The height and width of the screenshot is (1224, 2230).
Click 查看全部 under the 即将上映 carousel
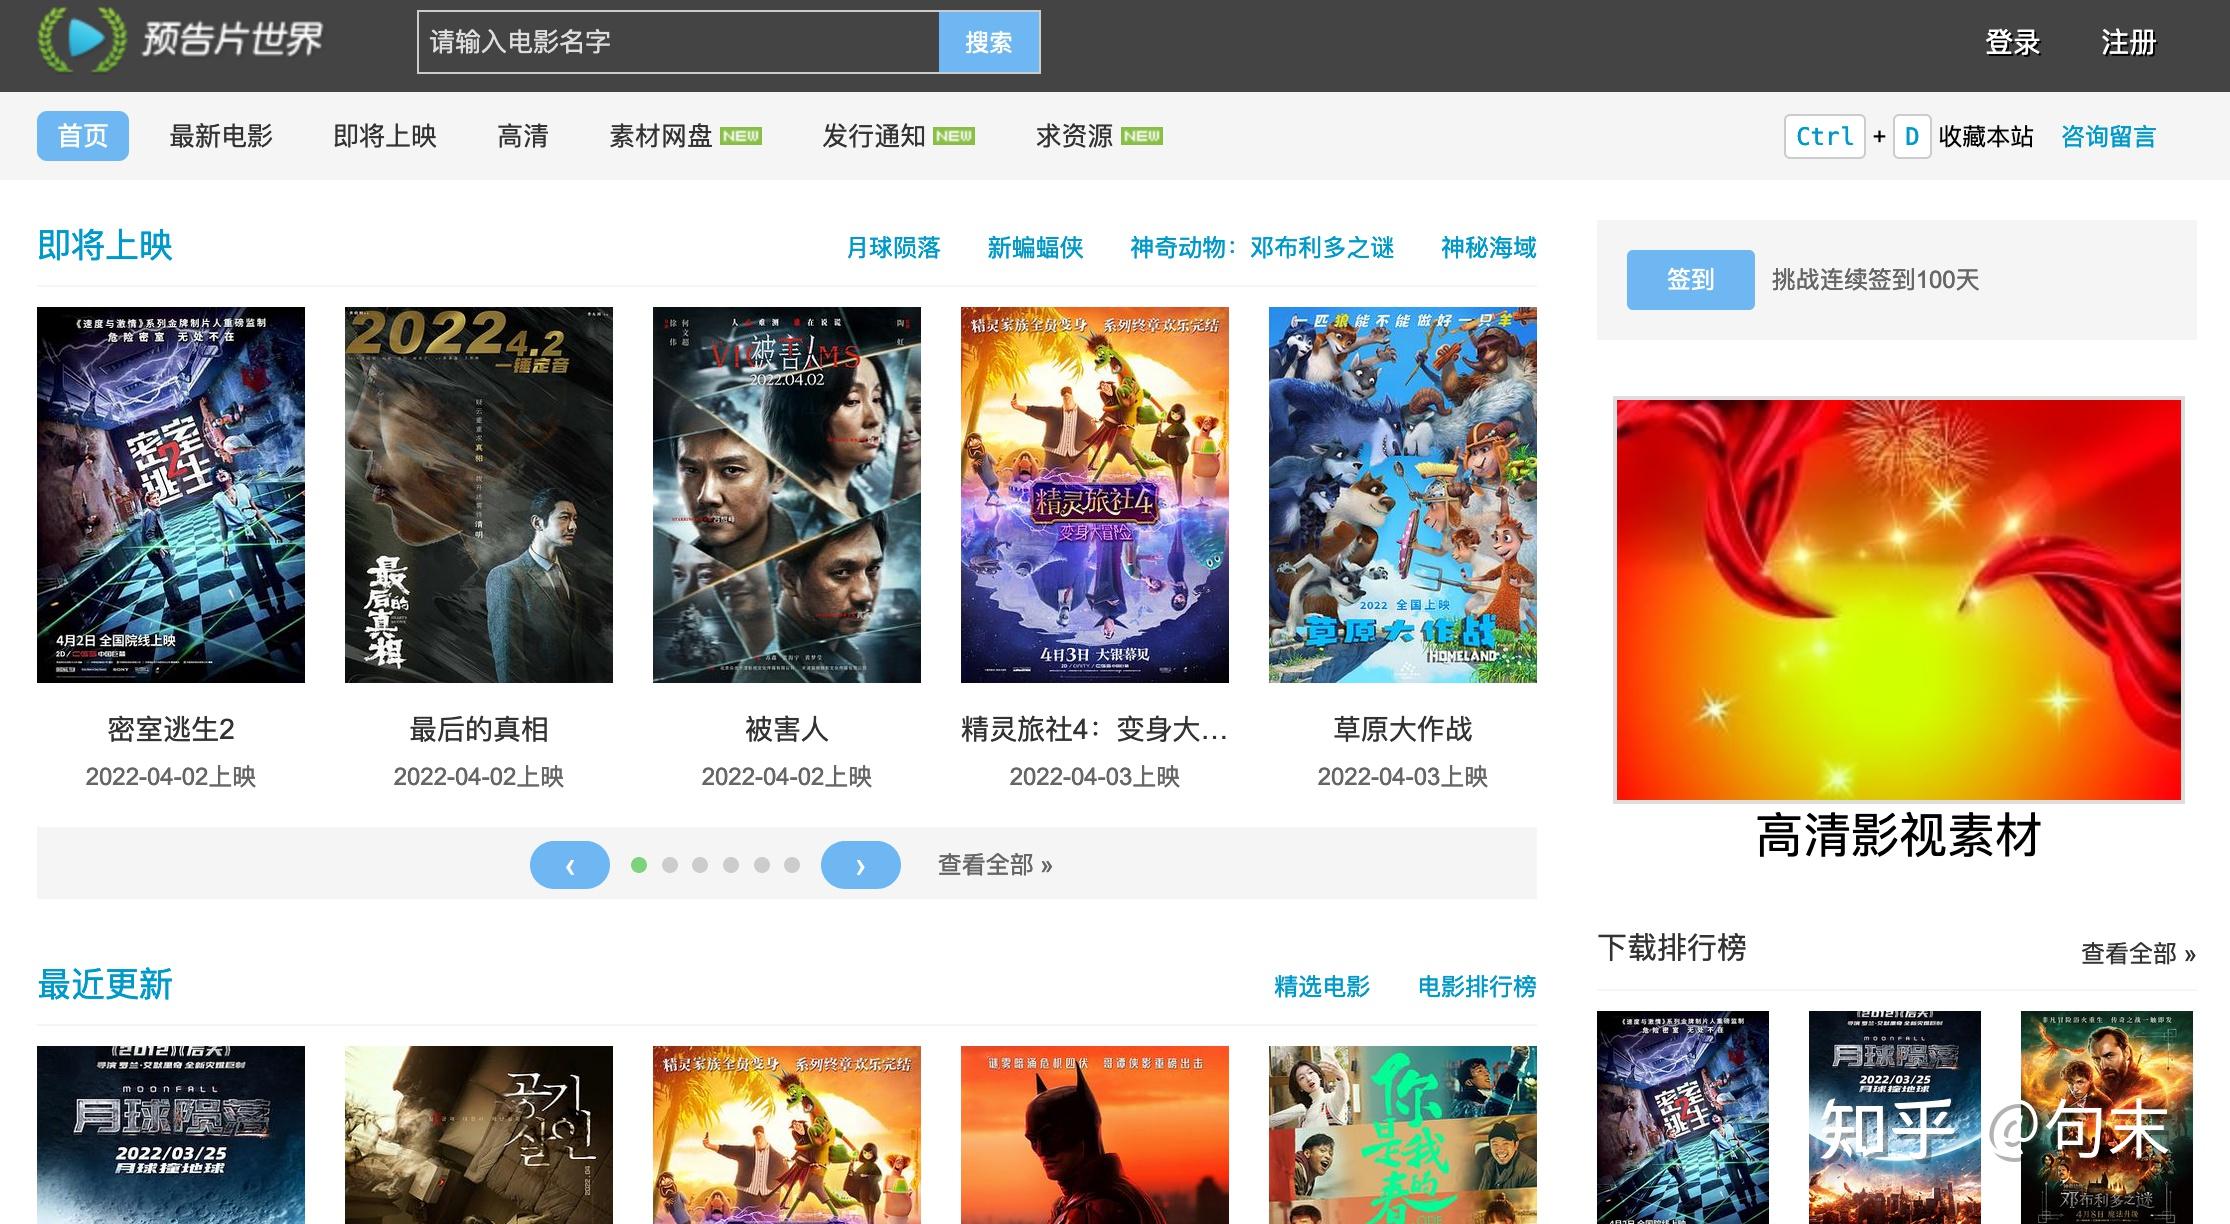995,865
